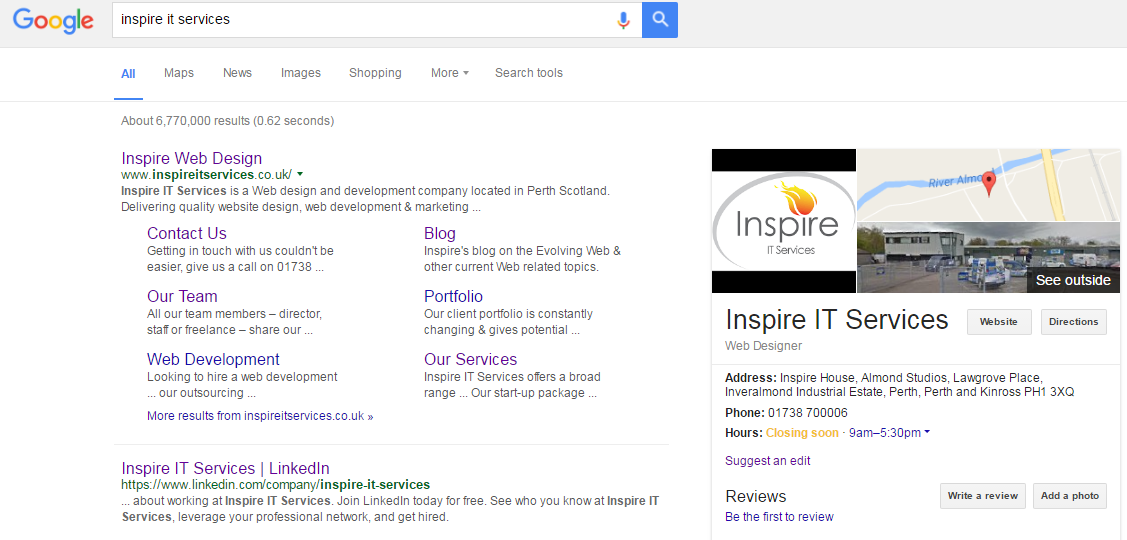The image size is (1127, 540).
Task: Open the Blog sitelink
Action: point(440,234)
